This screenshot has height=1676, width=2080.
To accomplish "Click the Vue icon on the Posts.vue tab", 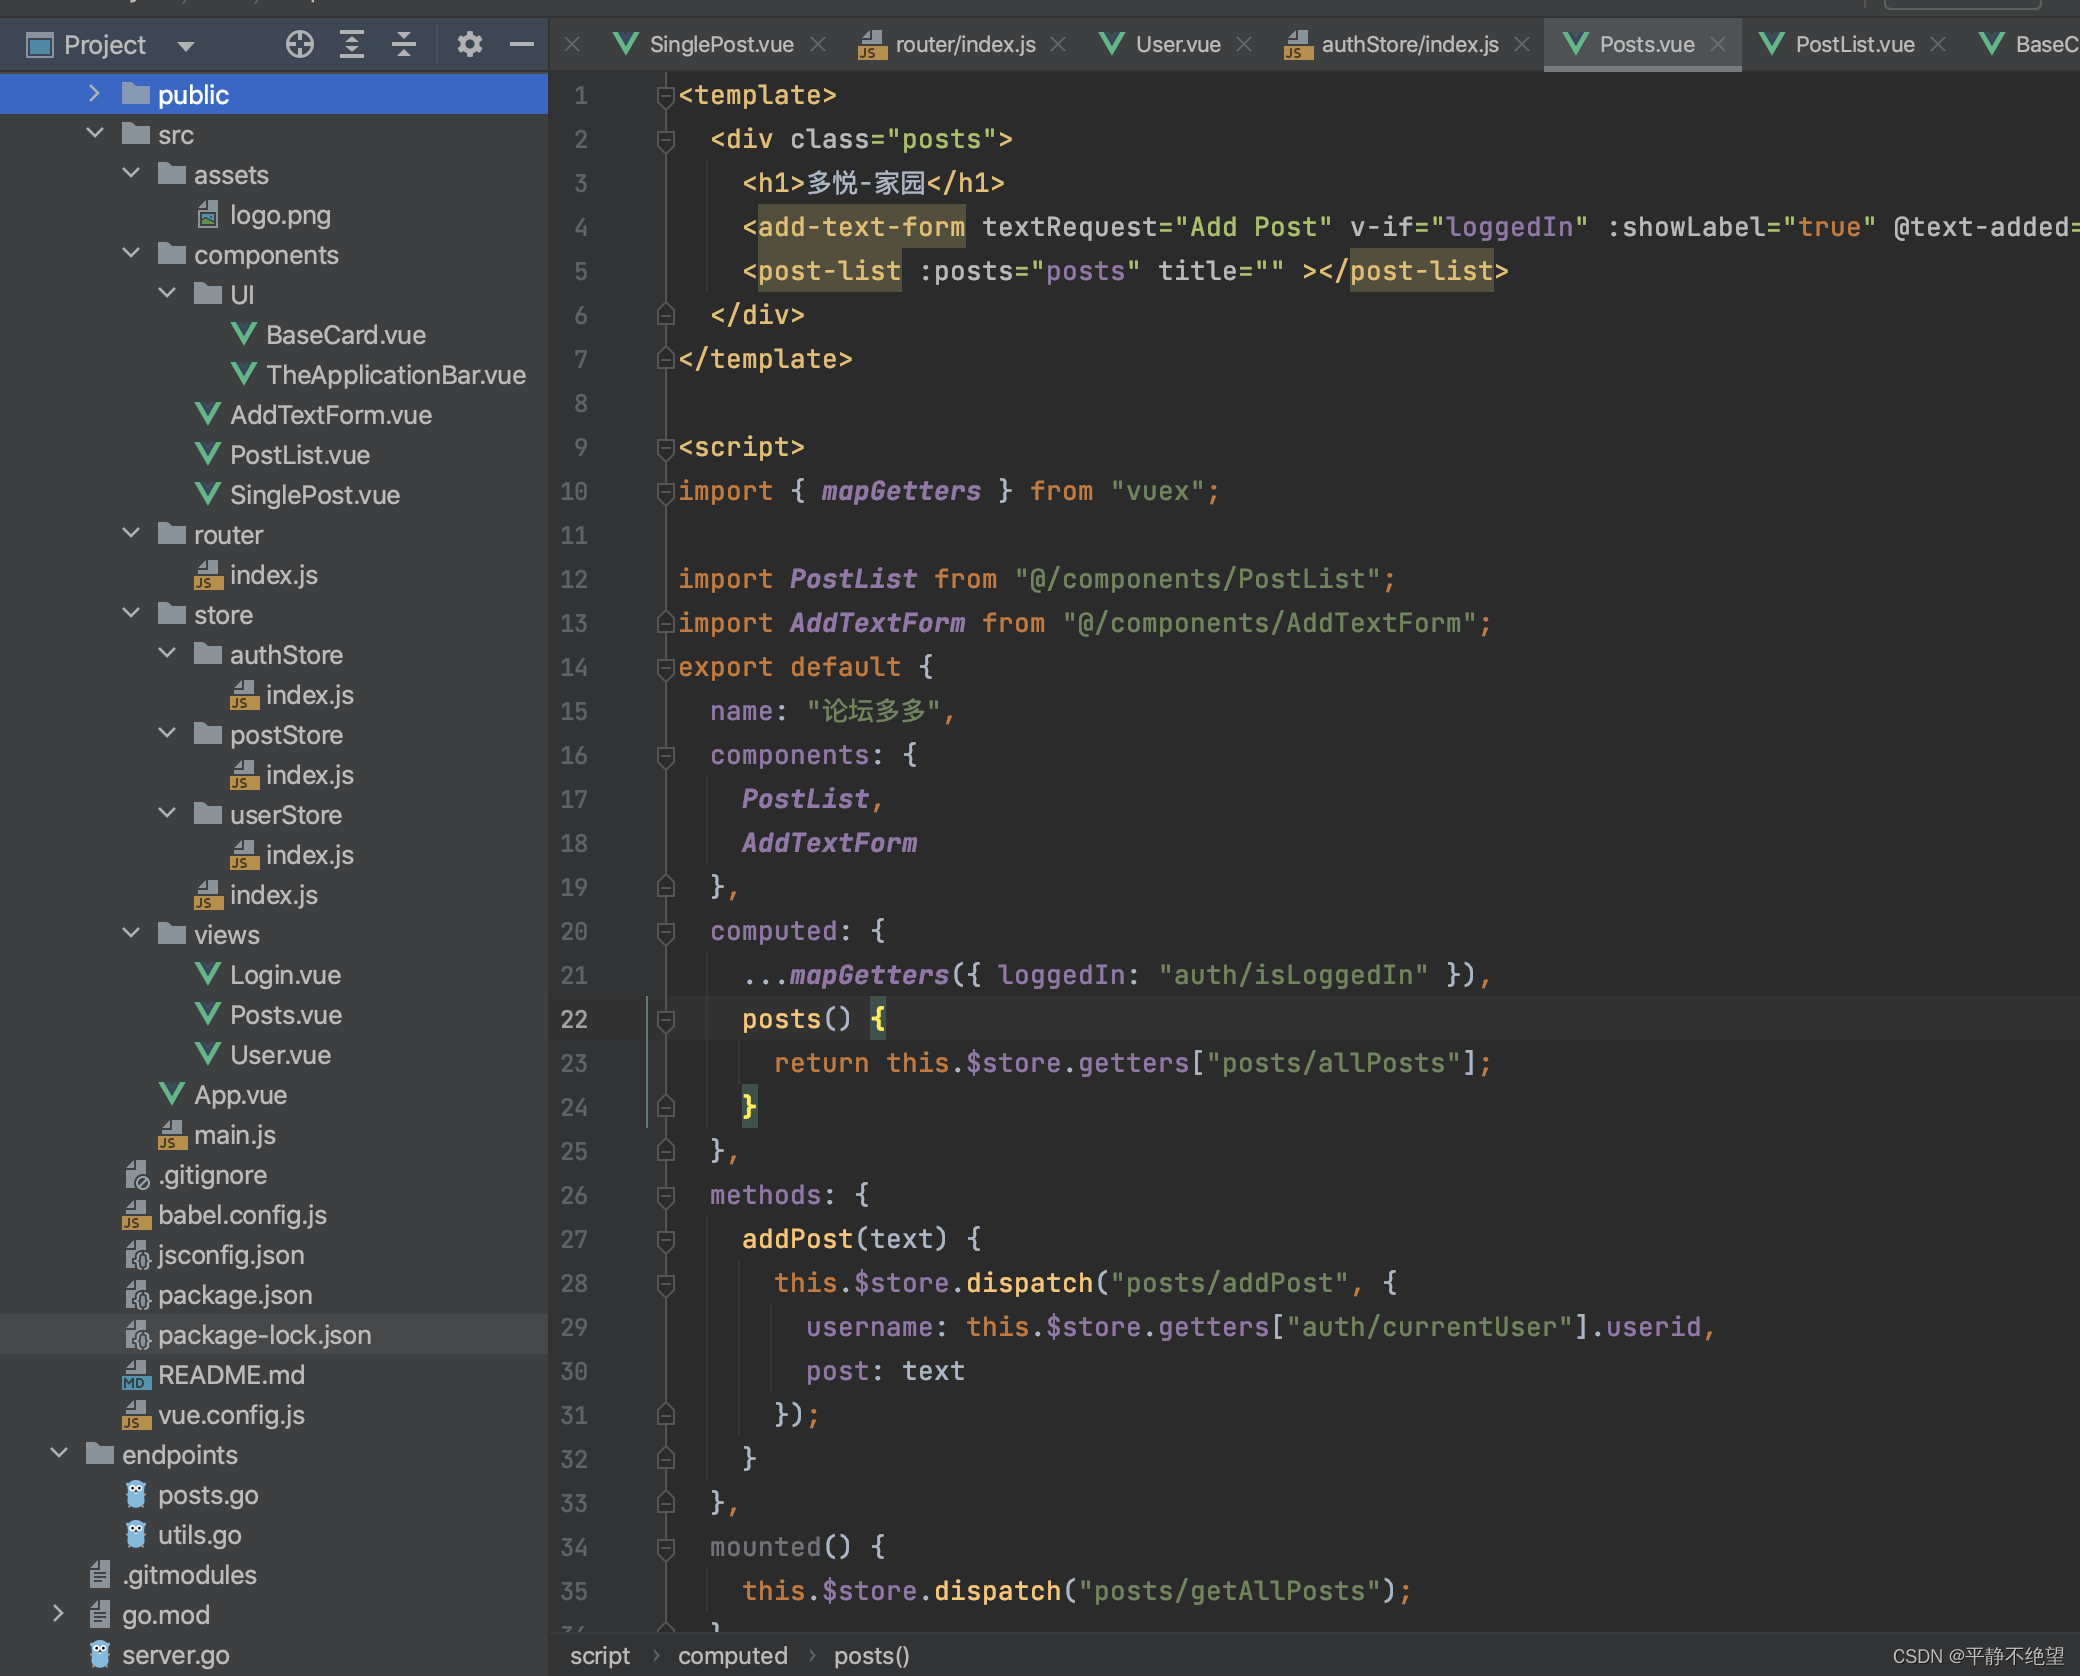I will click(1576, 44).
